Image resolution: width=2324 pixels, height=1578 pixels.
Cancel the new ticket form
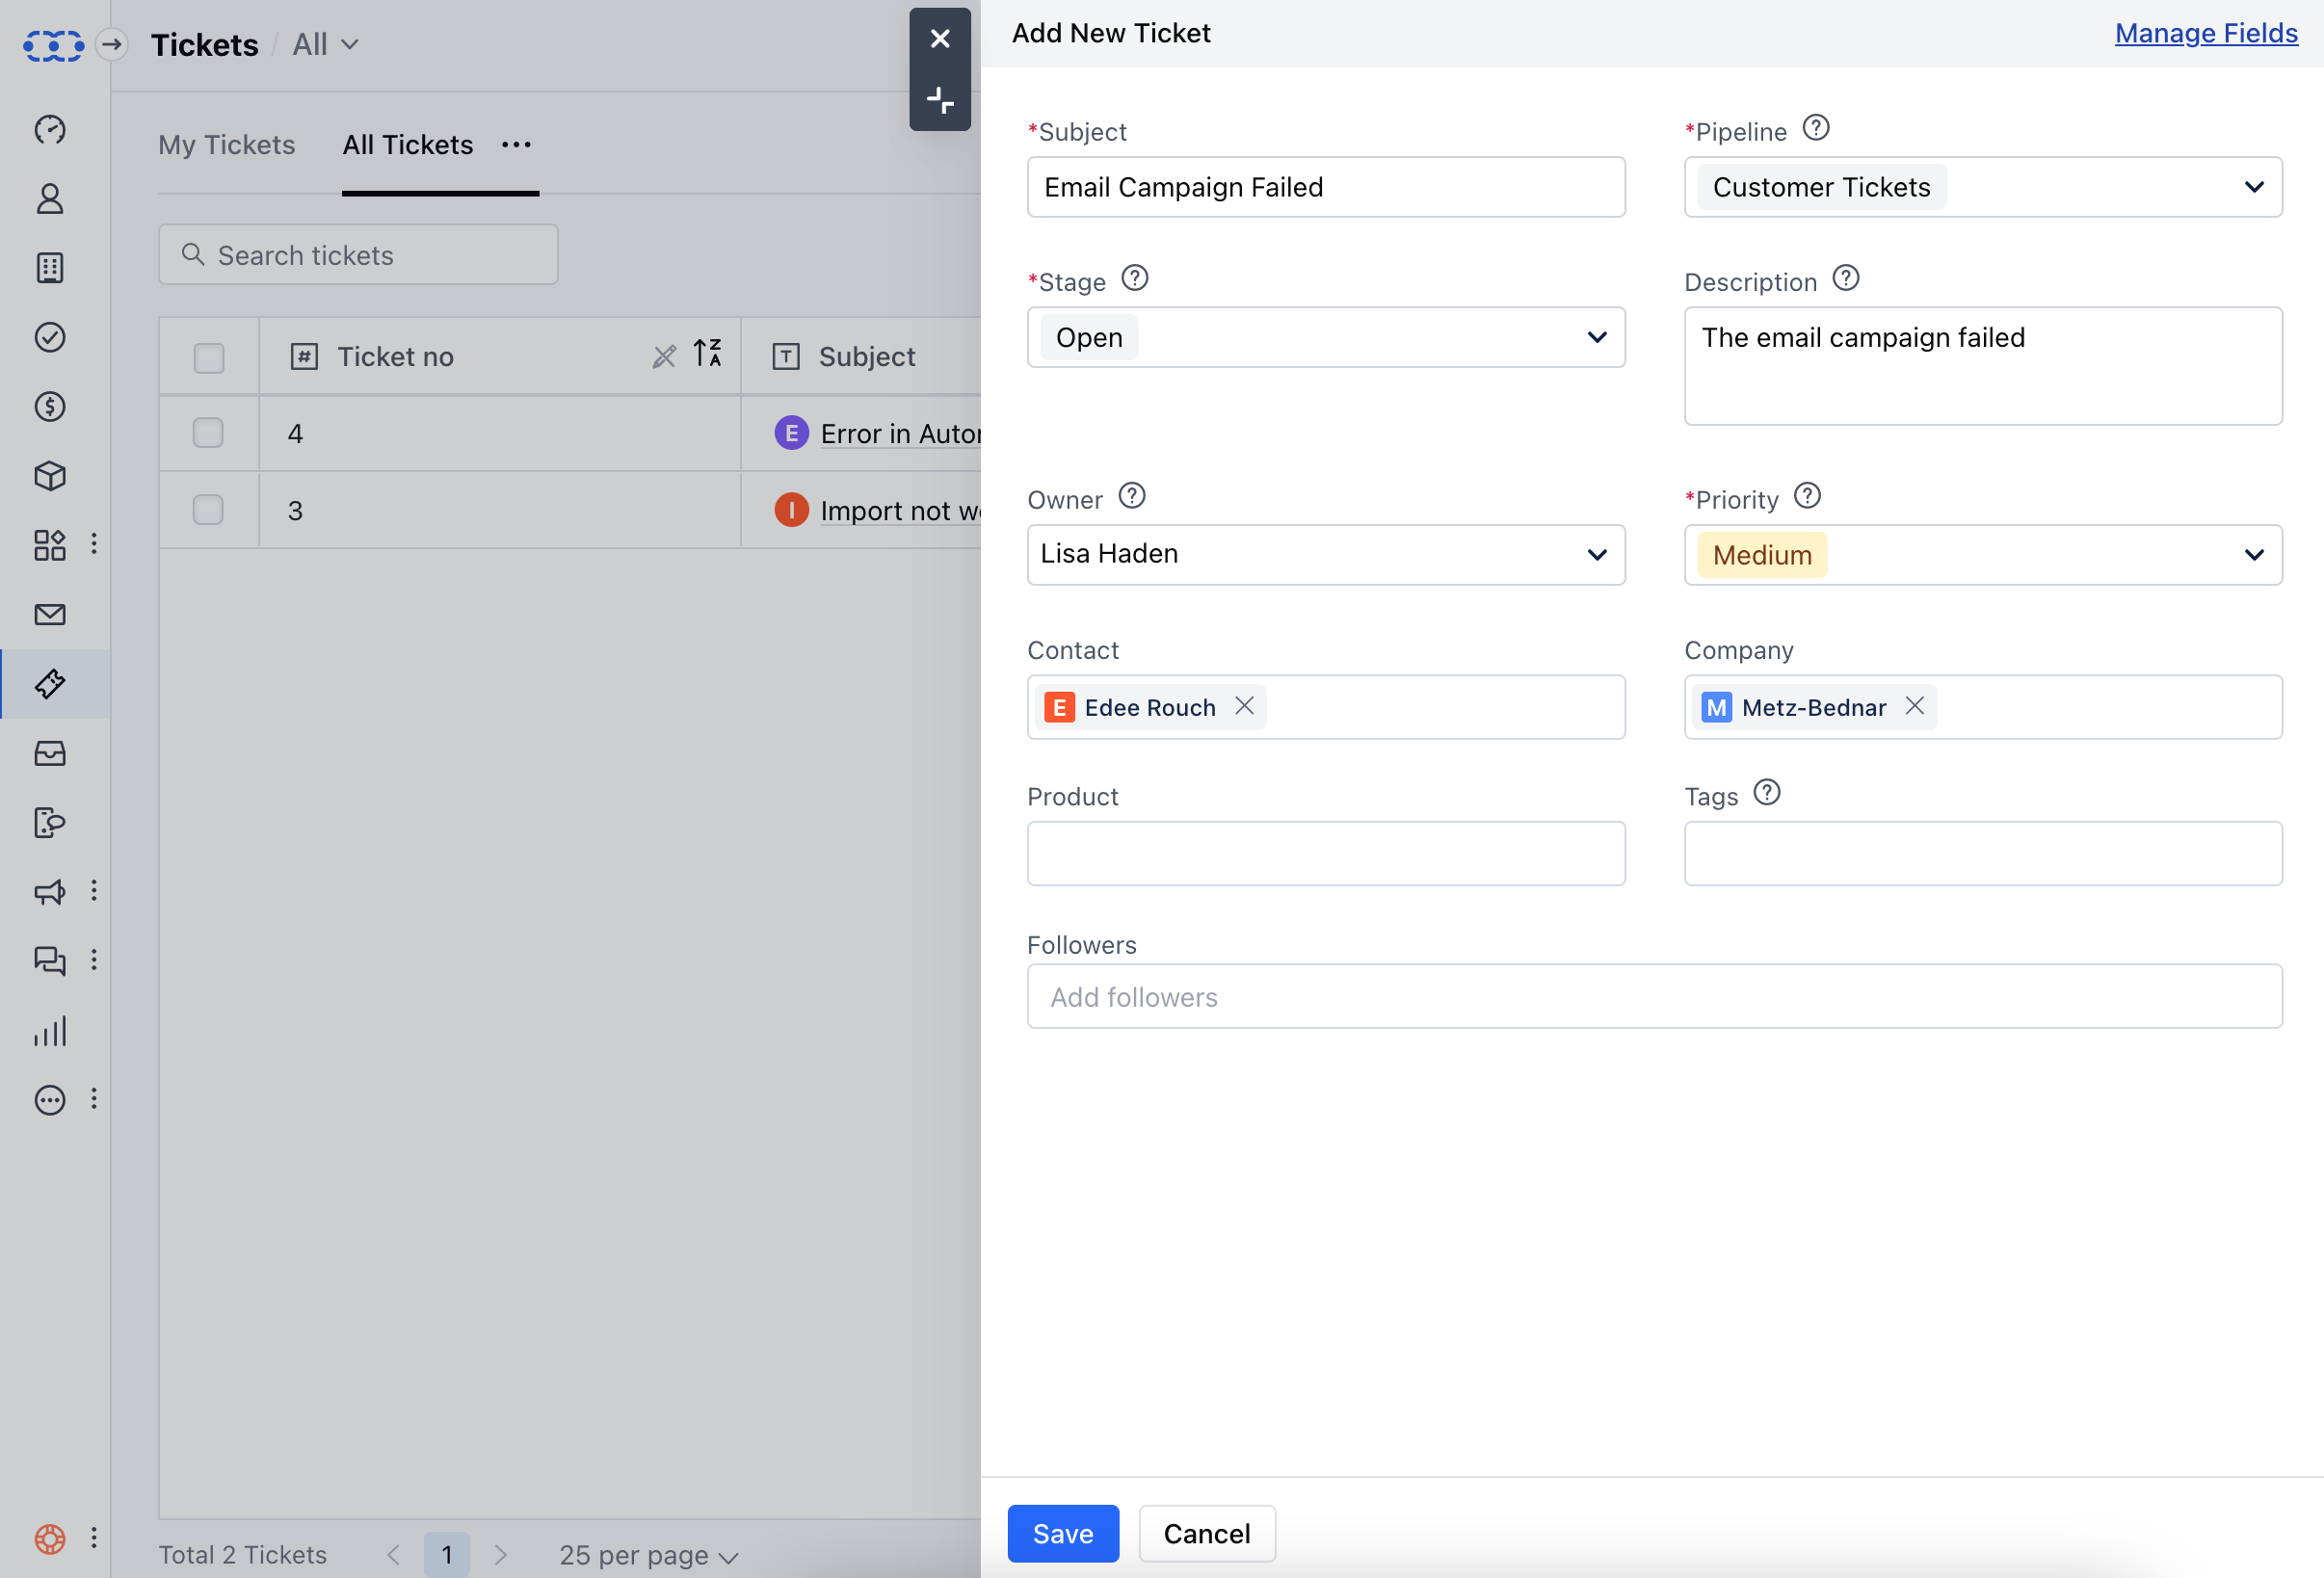click(1207, 1533)
